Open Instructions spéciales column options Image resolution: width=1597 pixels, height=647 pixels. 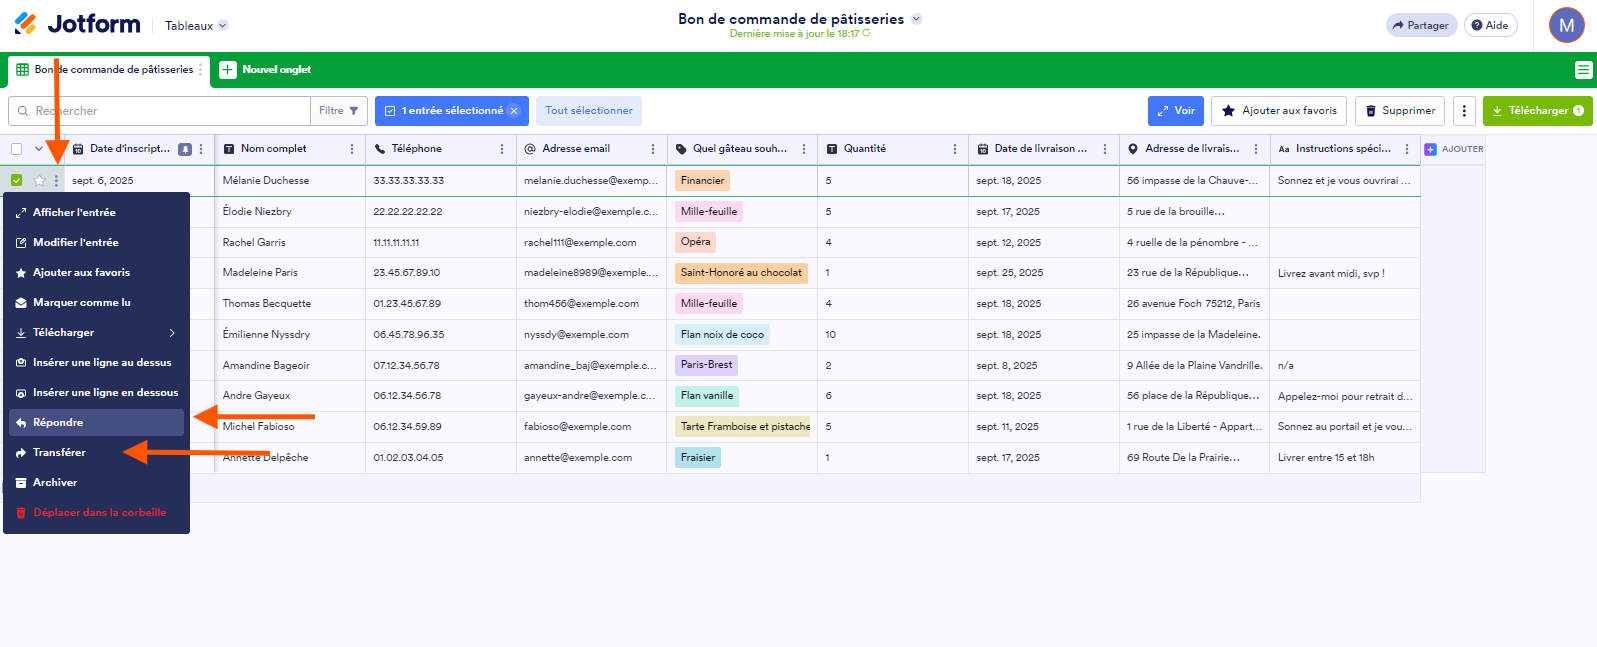1407,149
